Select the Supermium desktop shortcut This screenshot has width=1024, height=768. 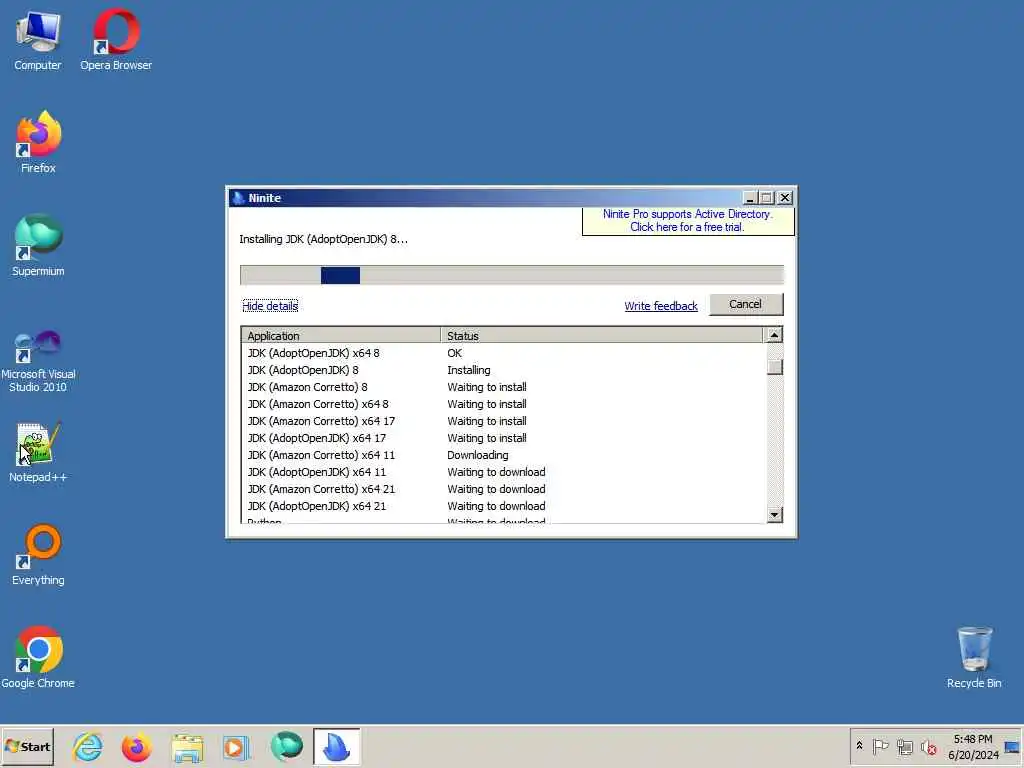(x=38, y=246)
